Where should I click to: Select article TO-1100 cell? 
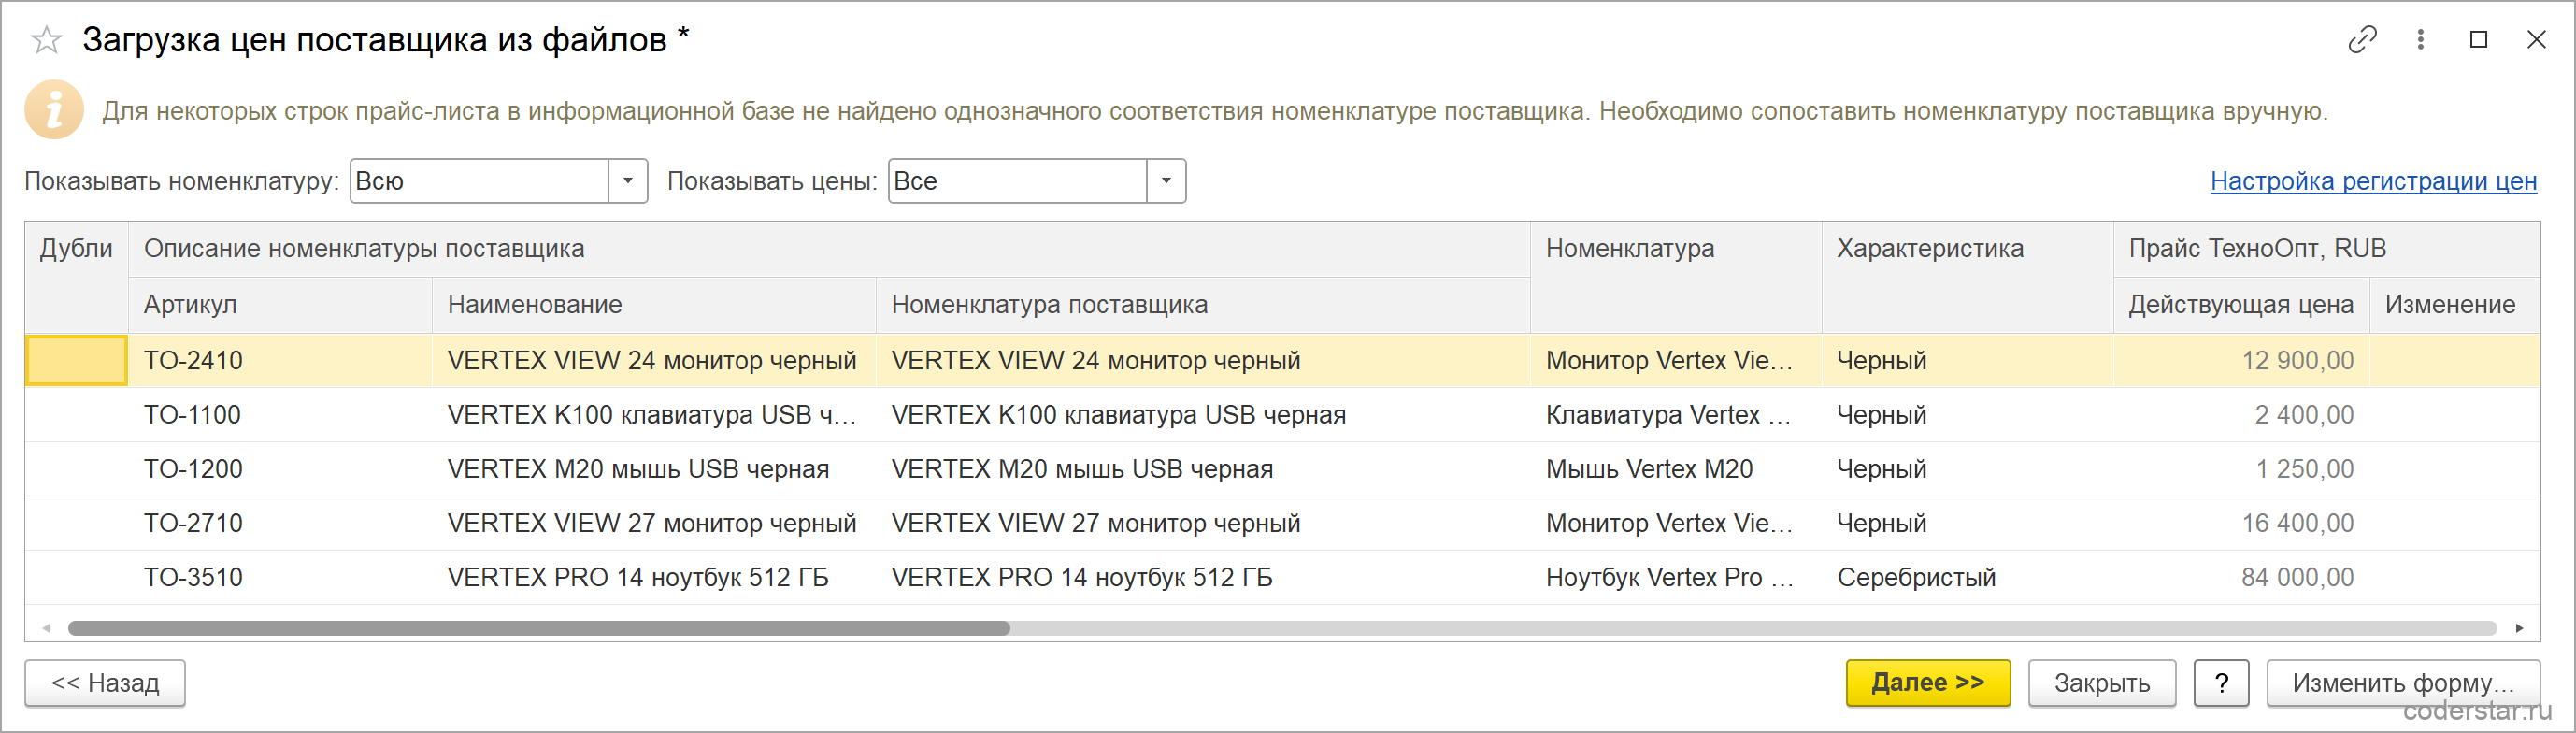point(280,415)
